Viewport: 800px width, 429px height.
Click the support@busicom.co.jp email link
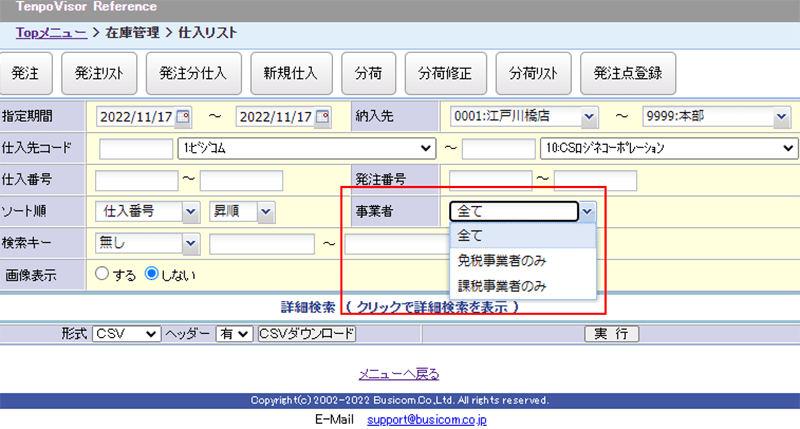coord(426,420)
